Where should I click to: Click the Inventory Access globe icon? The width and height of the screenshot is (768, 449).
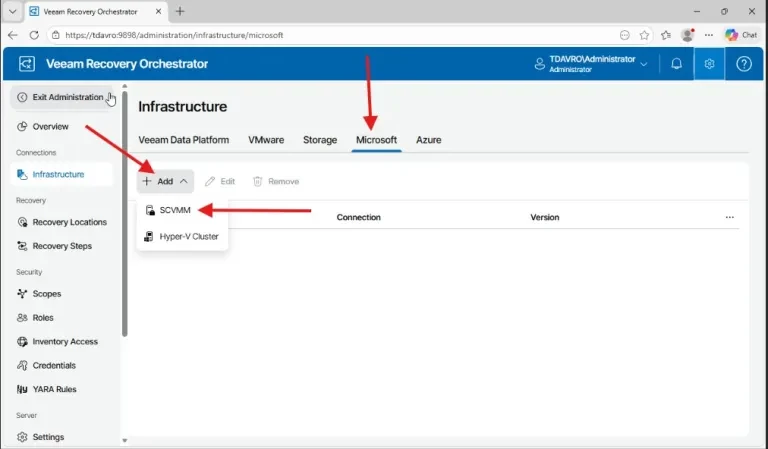pos(22,341)
